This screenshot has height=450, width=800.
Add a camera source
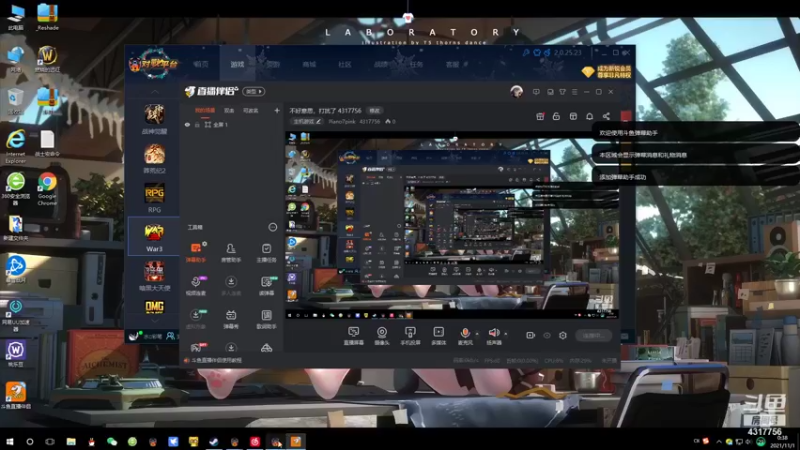click(382, 336)
